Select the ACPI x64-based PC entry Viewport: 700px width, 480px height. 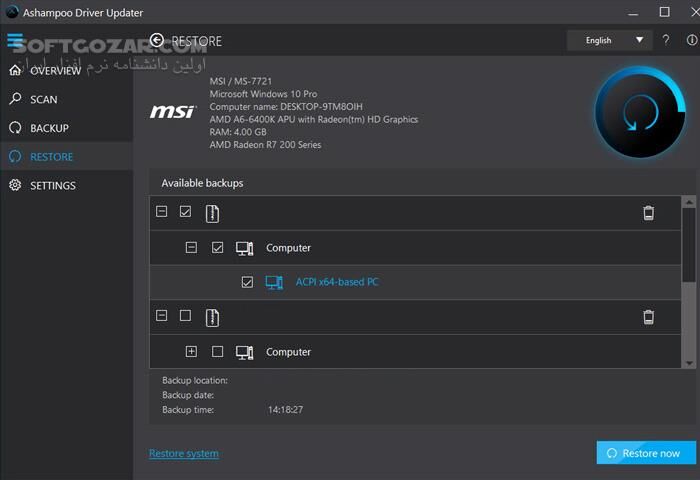(337, 282)
